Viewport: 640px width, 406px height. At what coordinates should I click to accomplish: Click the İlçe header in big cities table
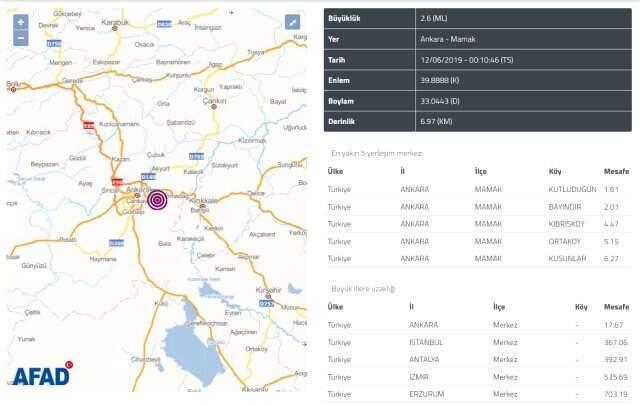[x=499, y=307]
